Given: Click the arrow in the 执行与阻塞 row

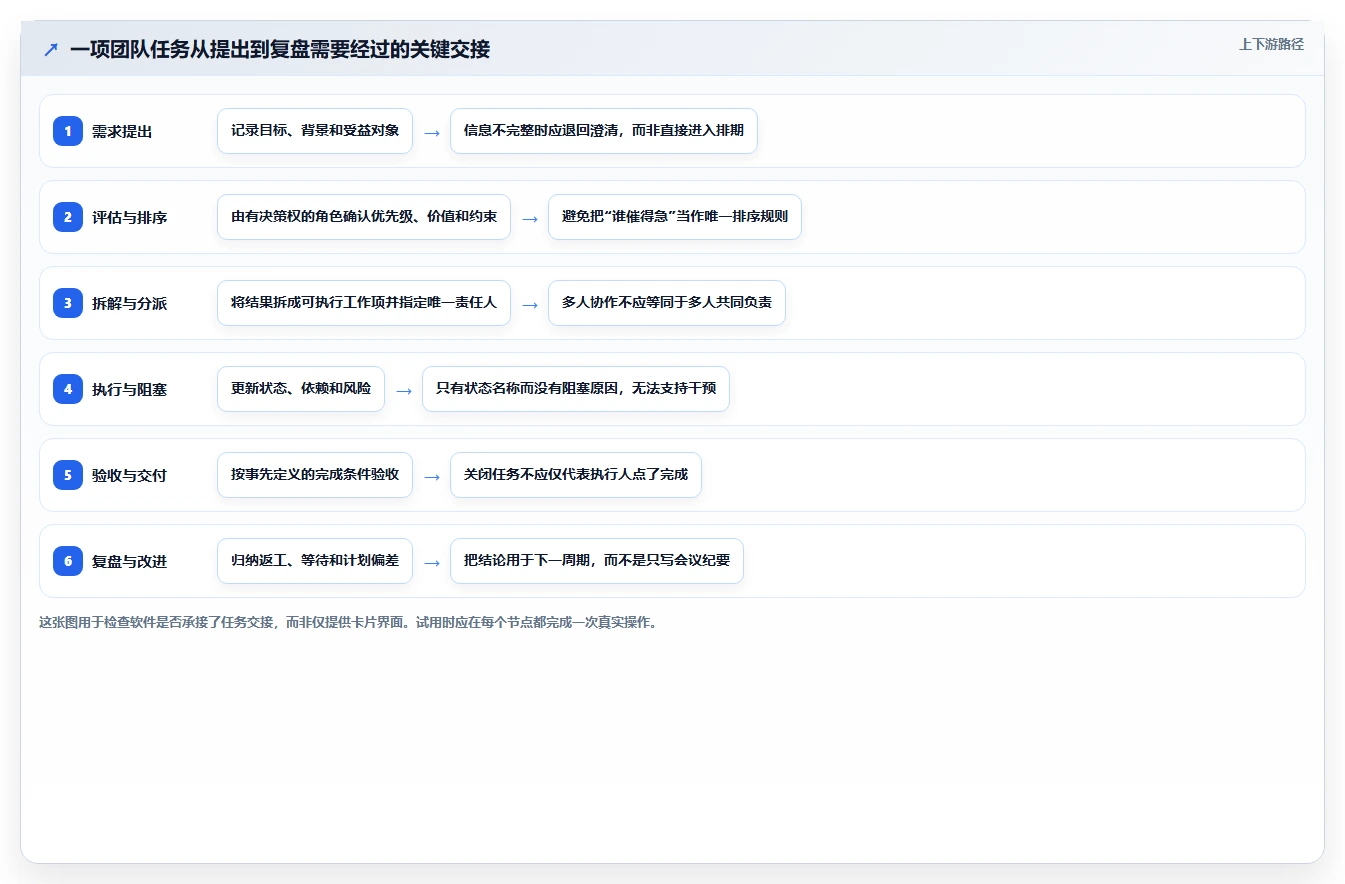Looking at the screenshot, I should pyautogui.click(x=404, y=390).
